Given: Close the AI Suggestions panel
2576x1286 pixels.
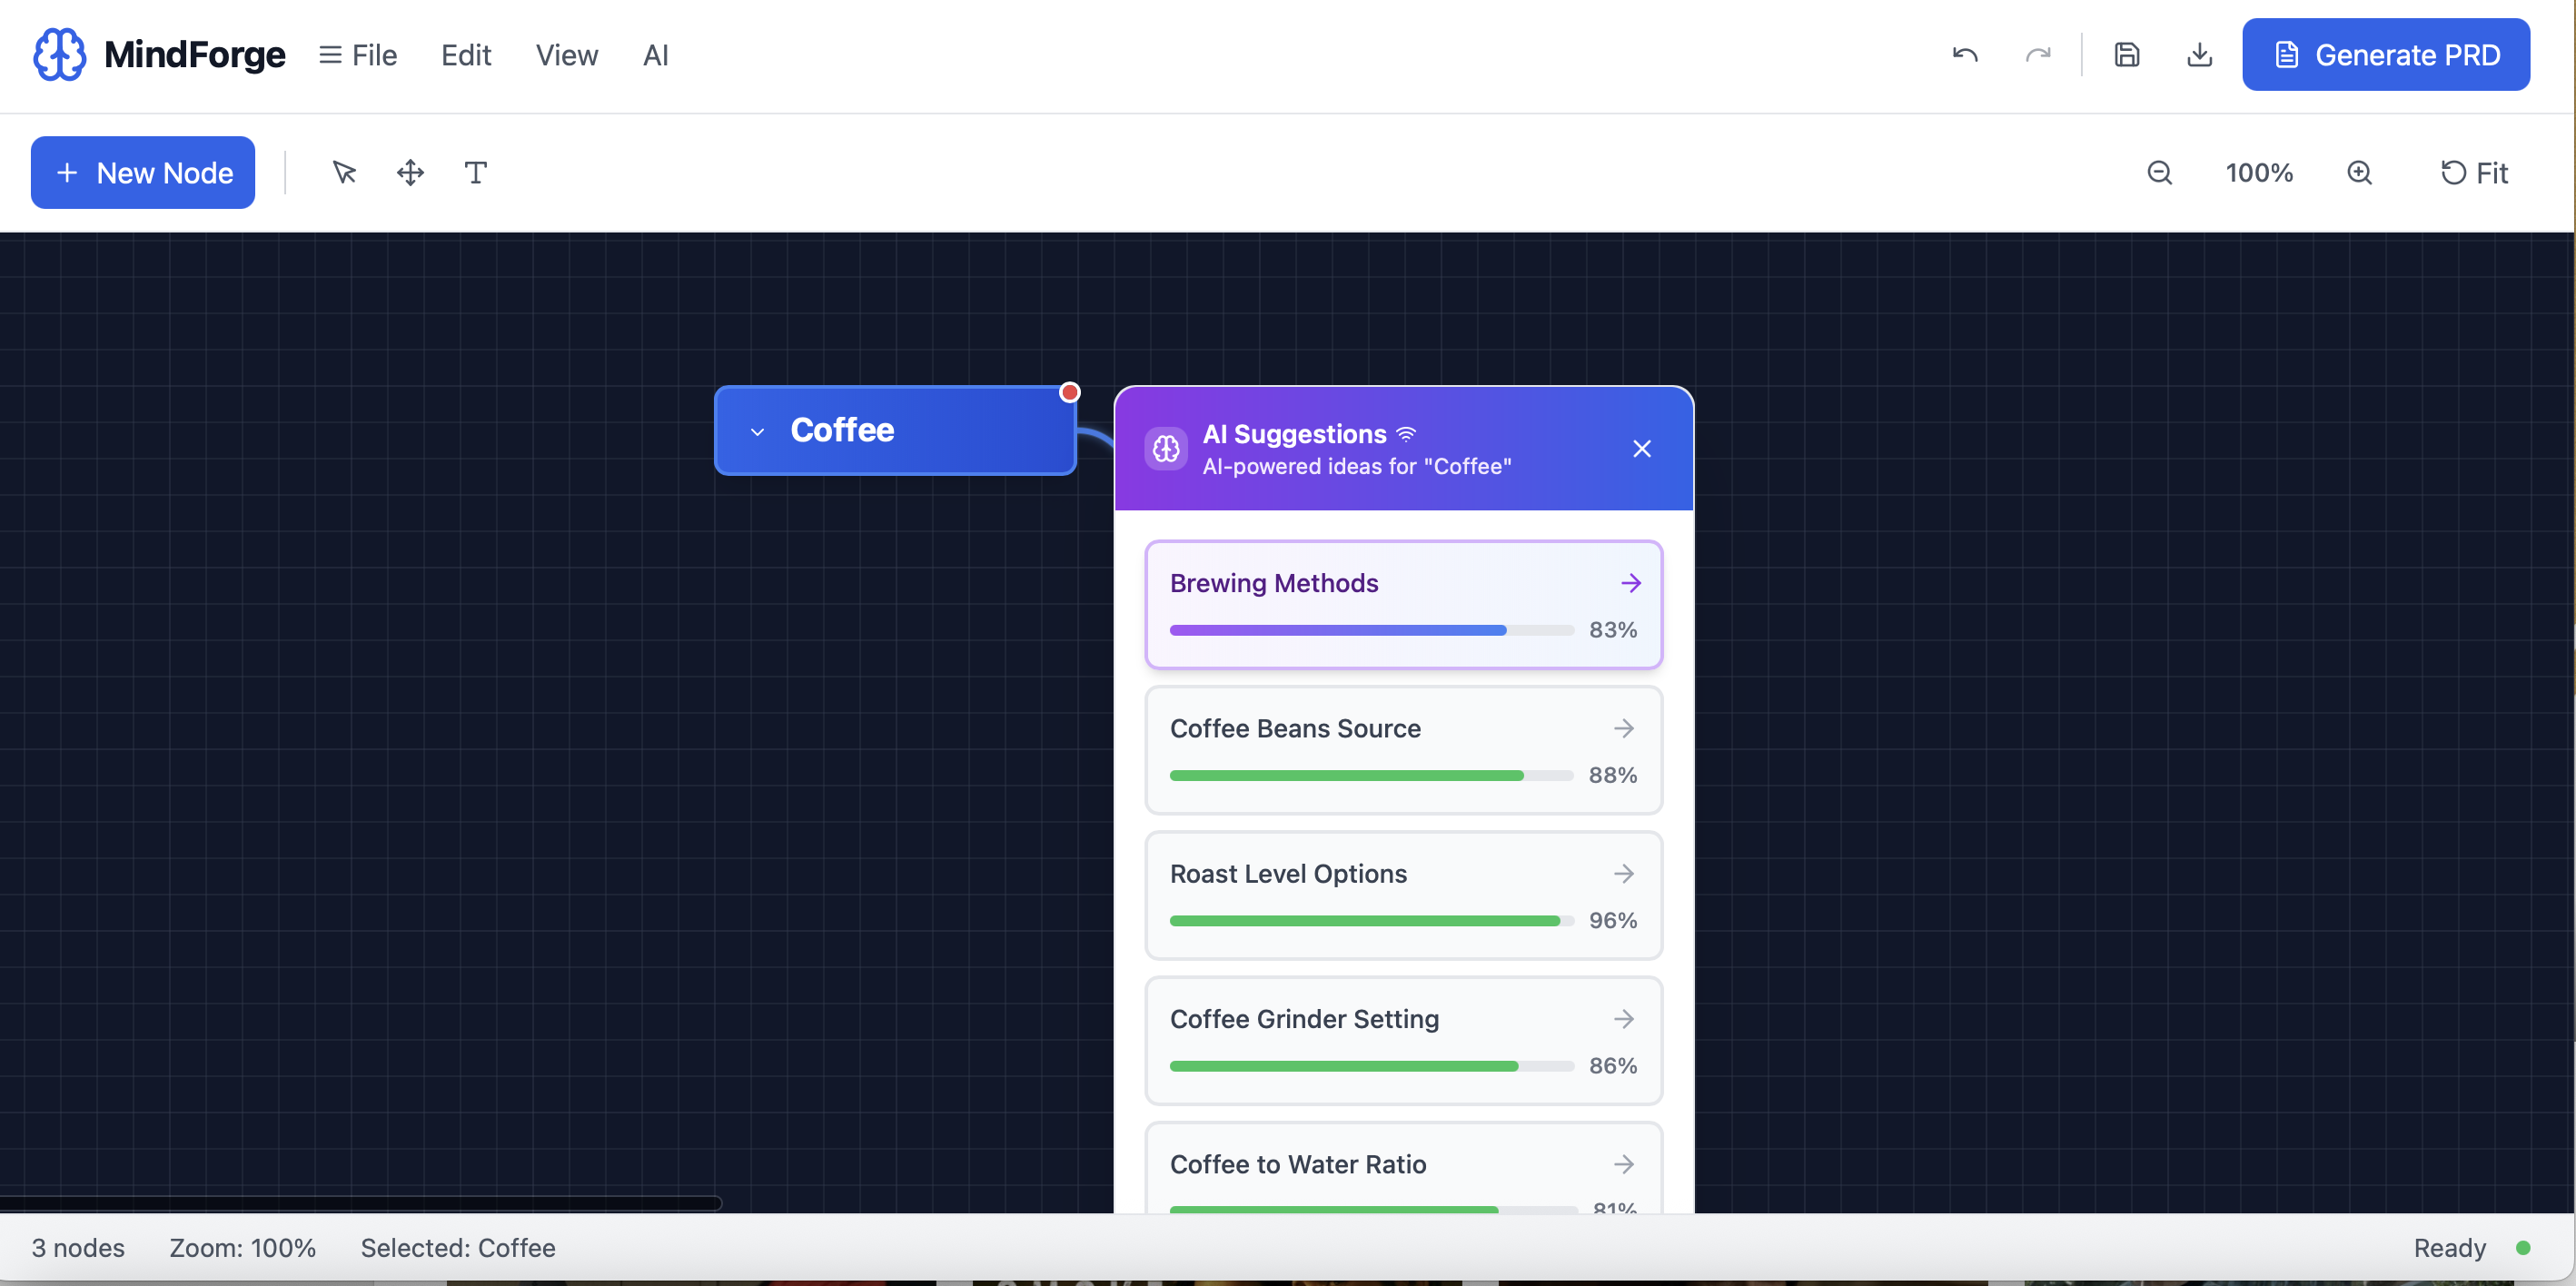Looking at the screenshot, I should click(x=1642, y=448).
